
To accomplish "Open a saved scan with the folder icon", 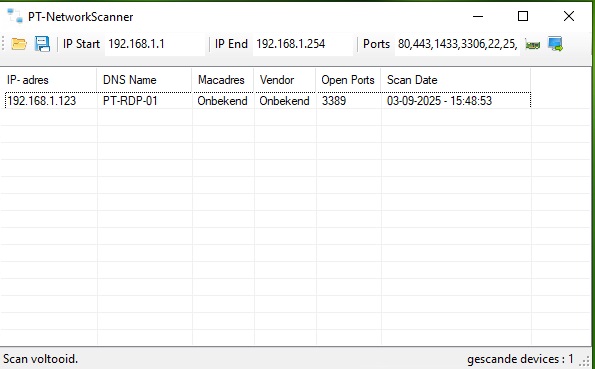I will (x=19, y=44).
